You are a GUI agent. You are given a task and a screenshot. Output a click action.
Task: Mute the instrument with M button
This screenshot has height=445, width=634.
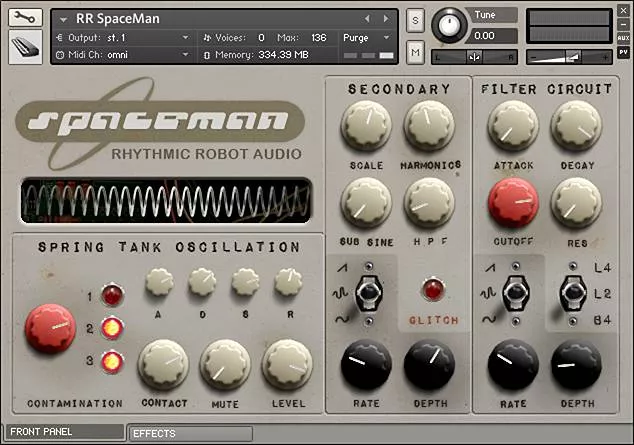415,52
